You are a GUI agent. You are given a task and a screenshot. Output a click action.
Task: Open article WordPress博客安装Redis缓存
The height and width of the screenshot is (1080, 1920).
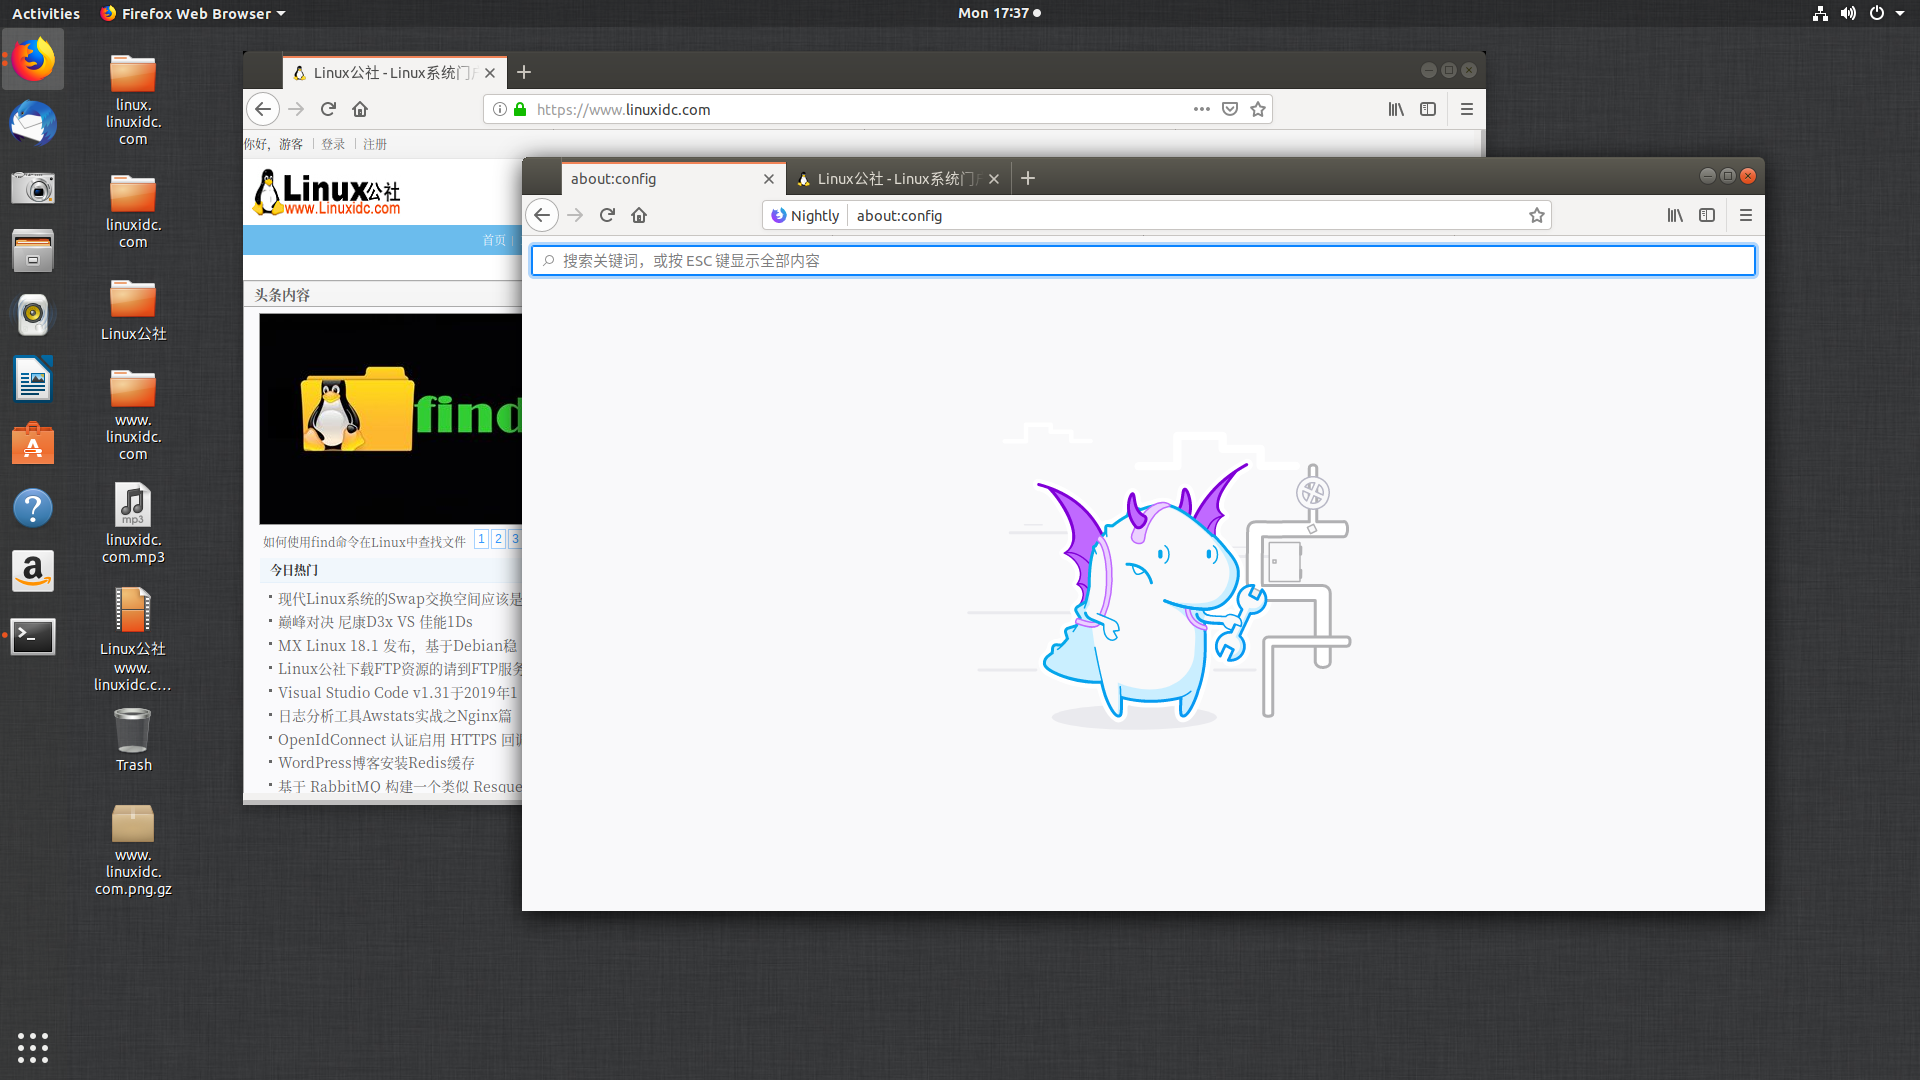[376, 763]
